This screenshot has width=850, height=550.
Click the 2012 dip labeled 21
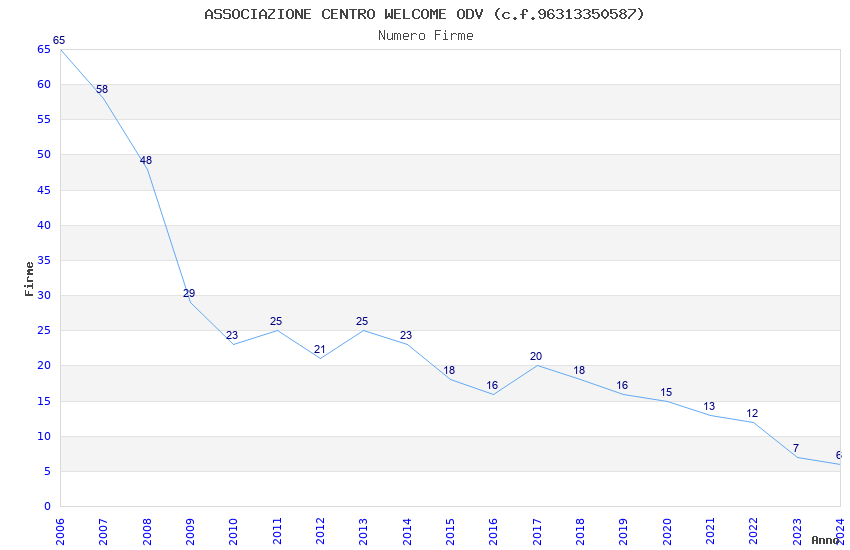coord(319,350)
